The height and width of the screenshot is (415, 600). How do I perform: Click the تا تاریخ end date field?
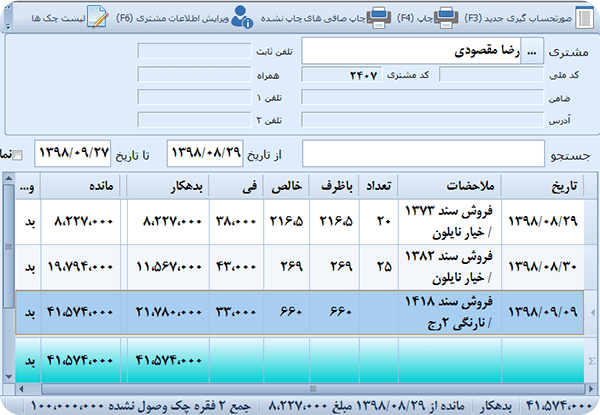click(x=73, y=154)
